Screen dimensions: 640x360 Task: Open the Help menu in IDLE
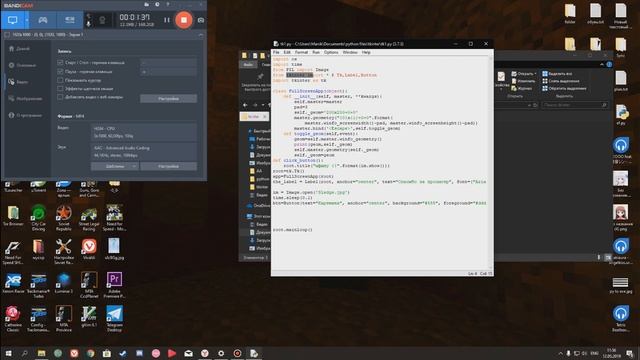(x=366, y=52)
